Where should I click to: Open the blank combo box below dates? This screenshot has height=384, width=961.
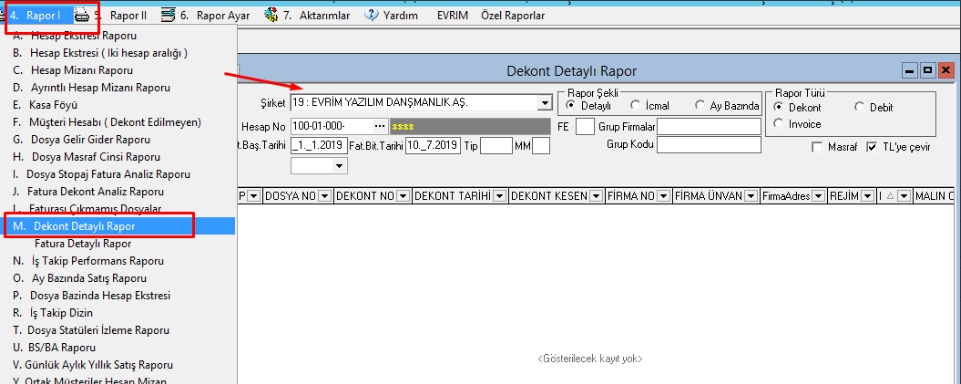(339, 165)
